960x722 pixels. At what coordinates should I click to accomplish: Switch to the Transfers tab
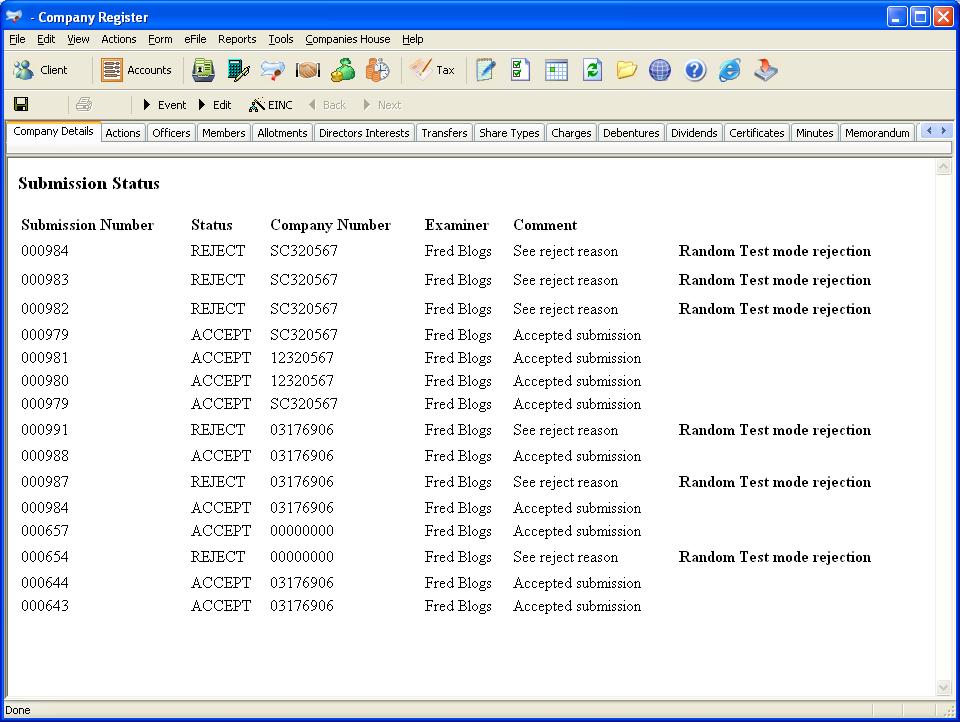[444, 133]
